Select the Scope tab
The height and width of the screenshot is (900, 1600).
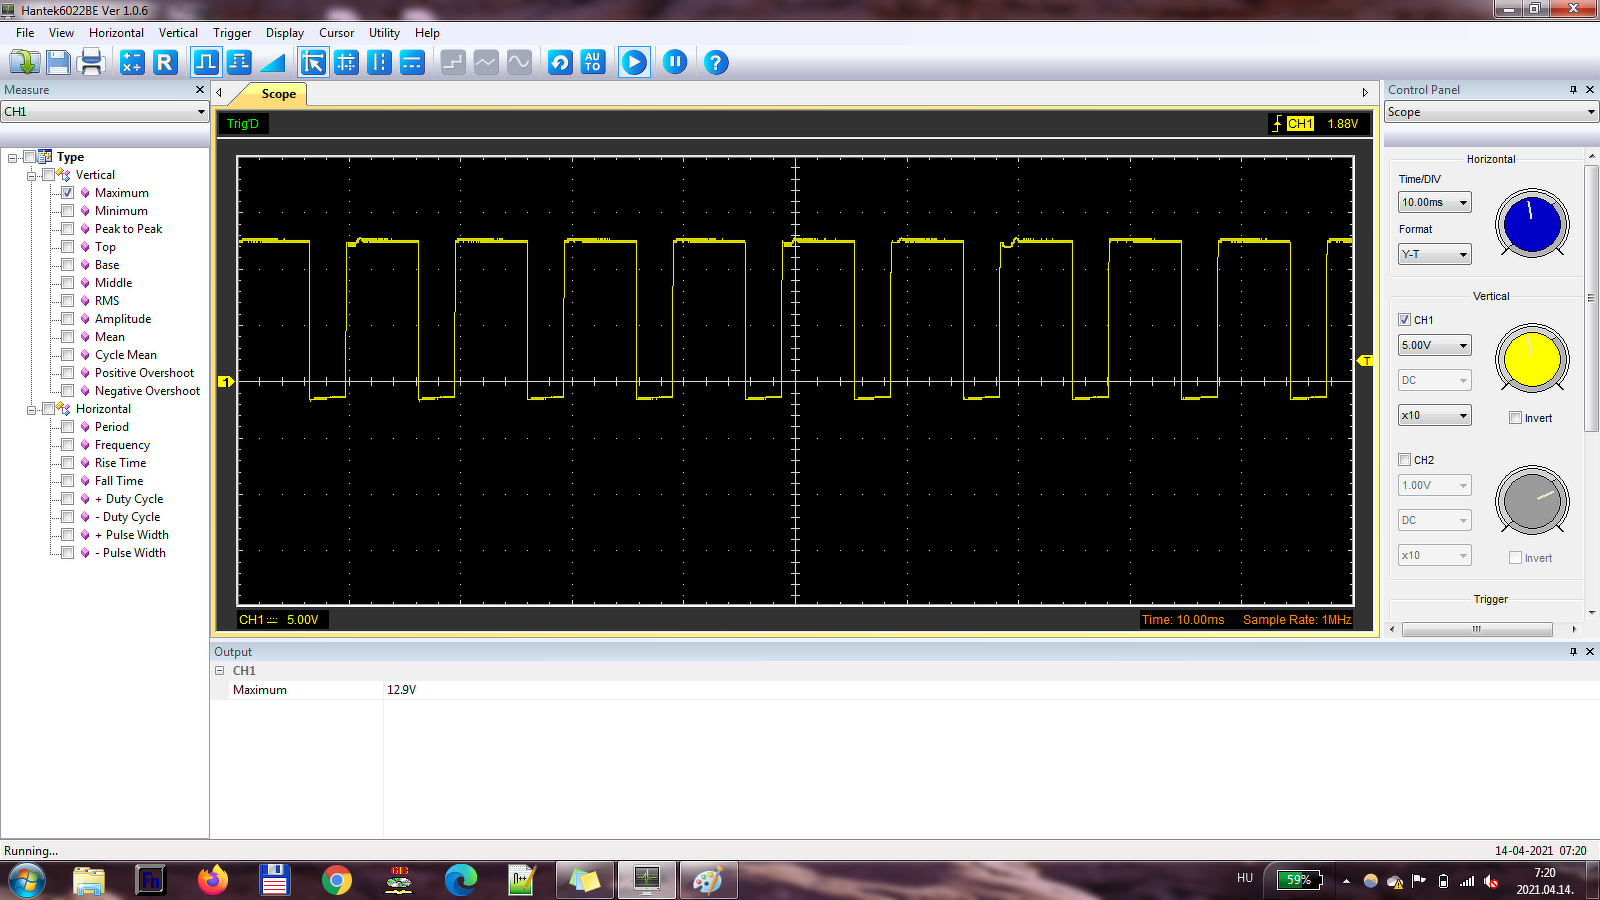279,94
